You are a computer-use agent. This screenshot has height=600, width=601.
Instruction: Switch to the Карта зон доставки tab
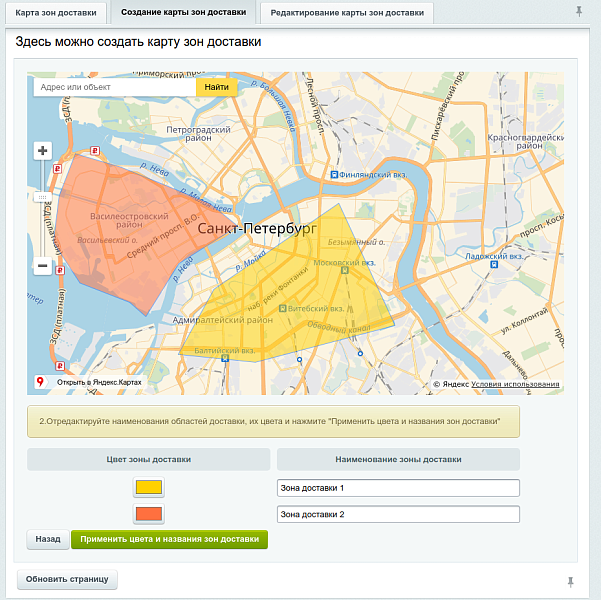[x=56, y=13]
